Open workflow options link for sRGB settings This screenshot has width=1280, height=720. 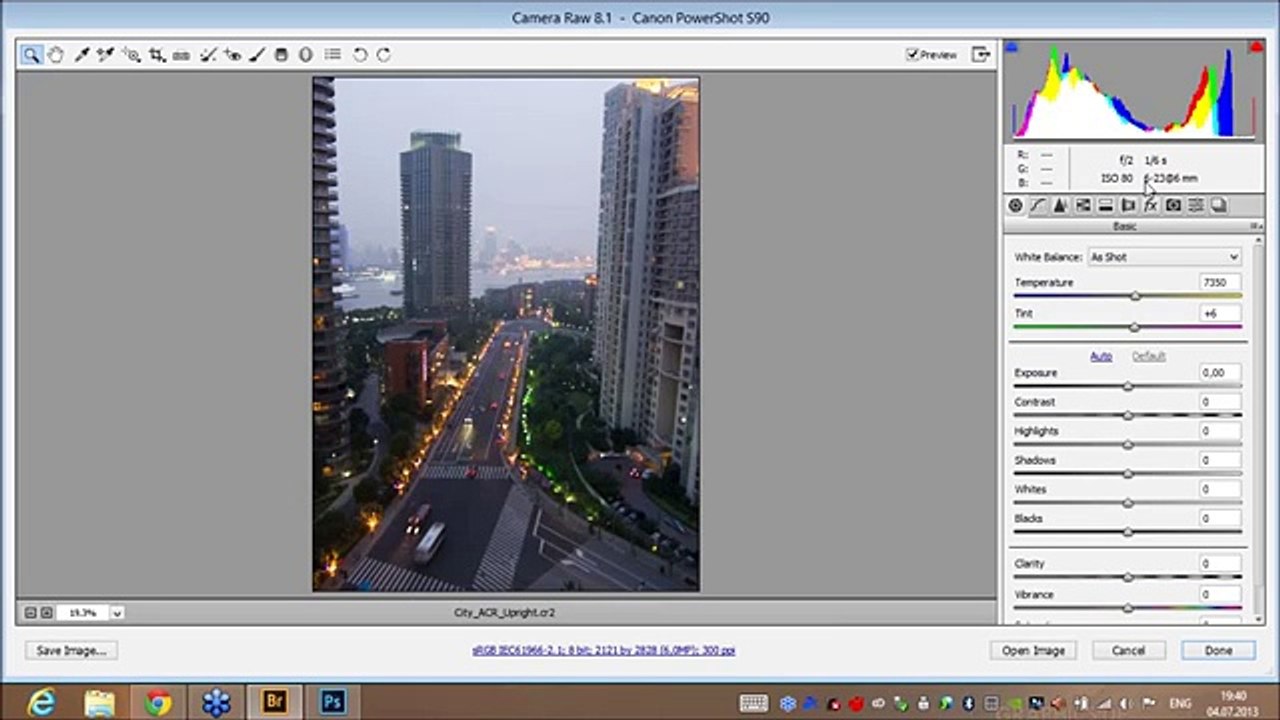click(x=603, y=650)
